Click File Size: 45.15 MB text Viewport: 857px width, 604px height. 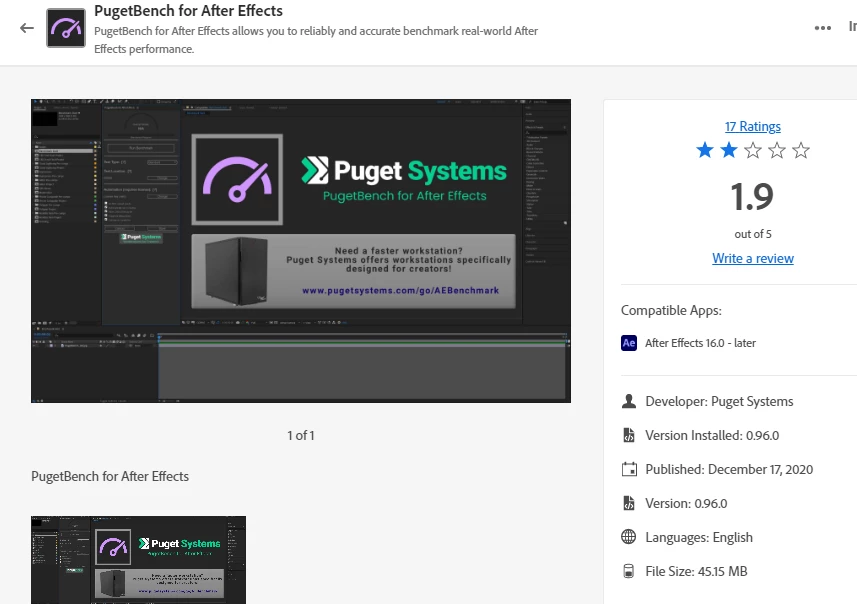(696, 571)
